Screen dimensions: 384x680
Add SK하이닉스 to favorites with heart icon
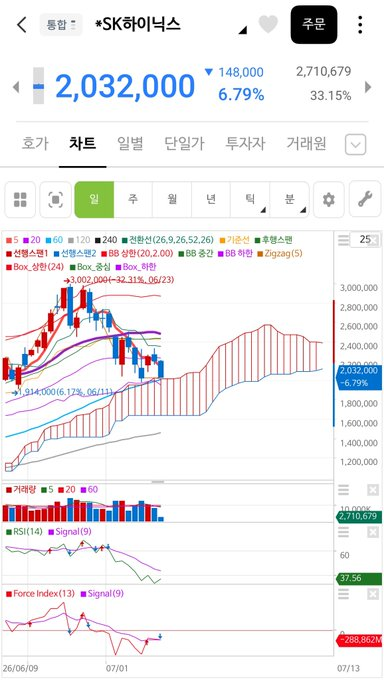(268, 24)
